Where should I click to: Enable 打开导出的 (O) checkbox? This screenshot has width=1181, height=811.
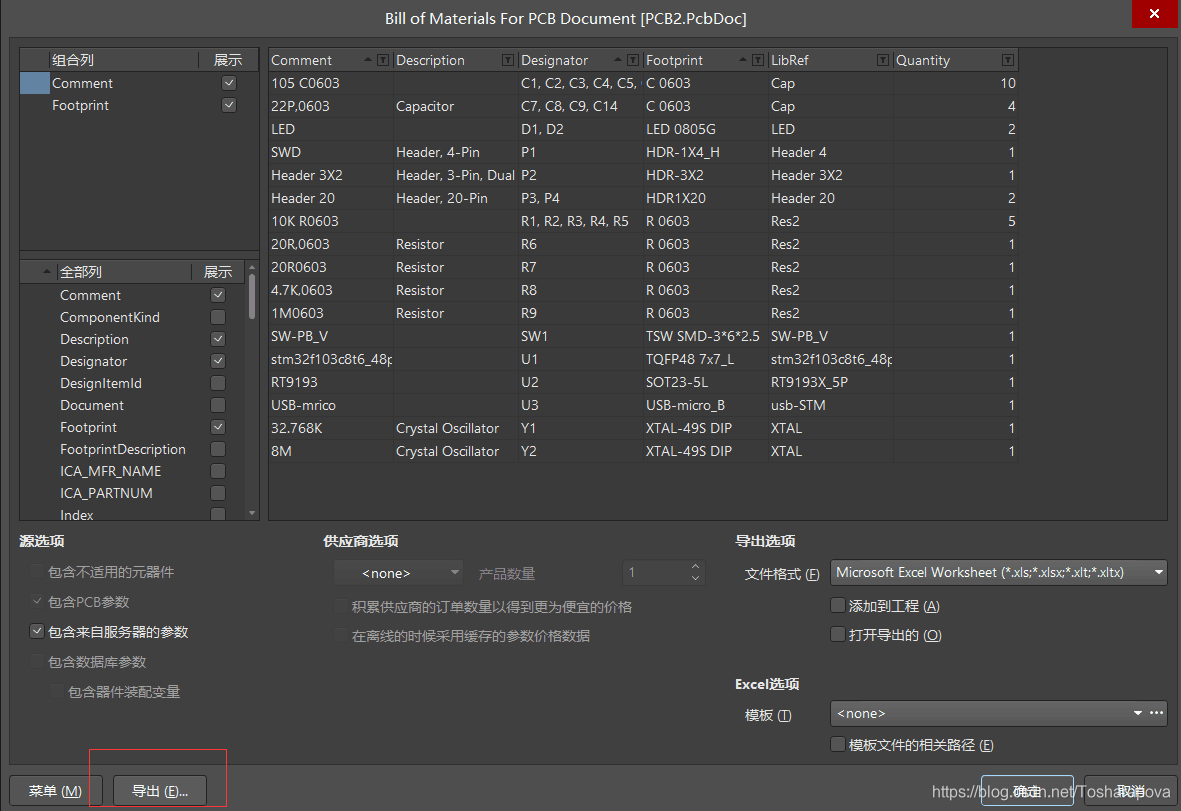point(838,635)
